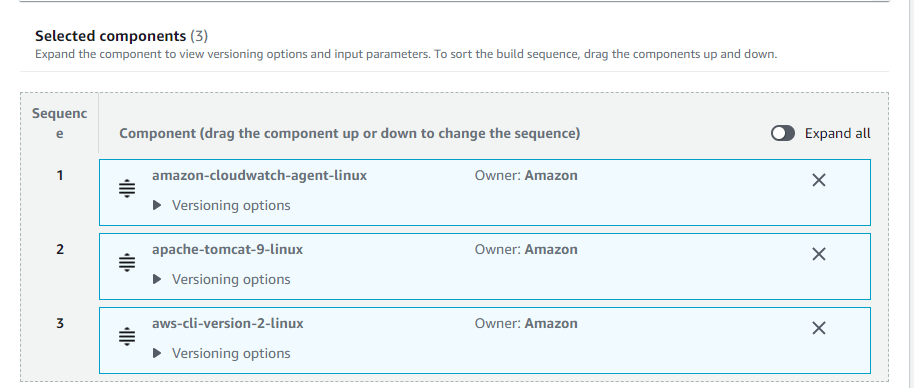
Task: Select the amazon-cloudwatch-agent-linux component name
Action: pyautogui.click(x=259, y=175)
